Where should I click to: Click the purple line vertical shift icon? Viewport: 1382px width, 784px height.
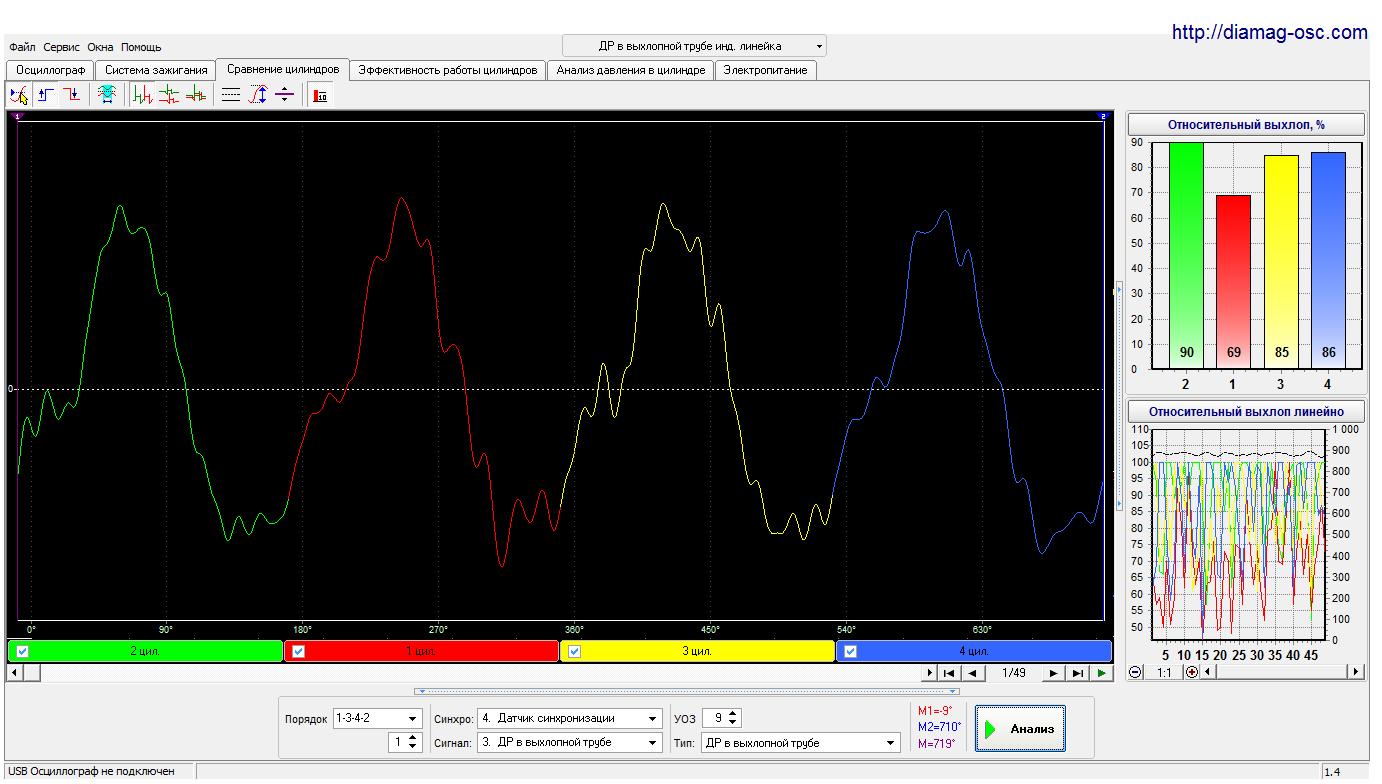point(284,95)
